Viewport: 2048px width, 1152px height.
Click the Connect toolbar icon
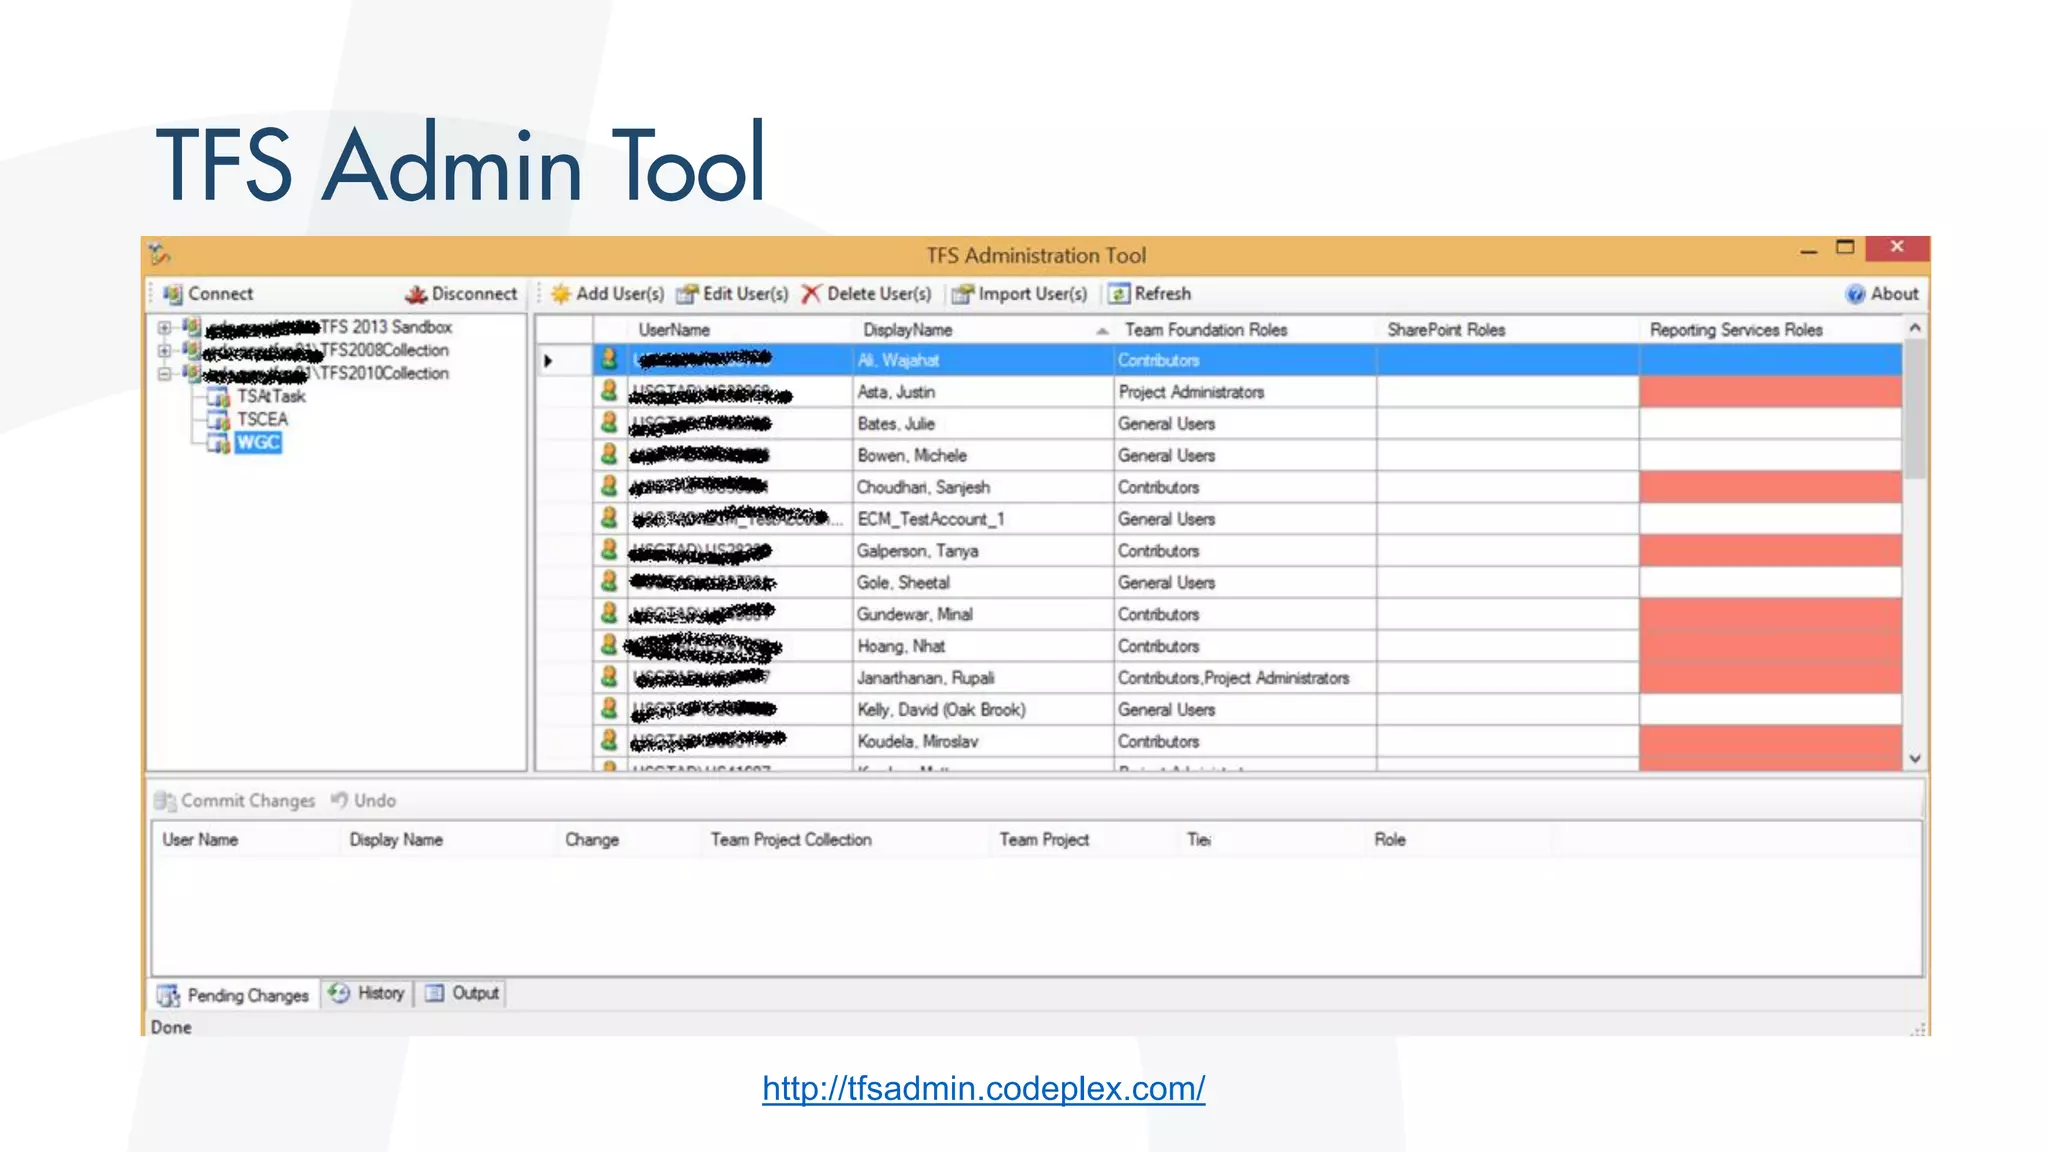point(173,294)
